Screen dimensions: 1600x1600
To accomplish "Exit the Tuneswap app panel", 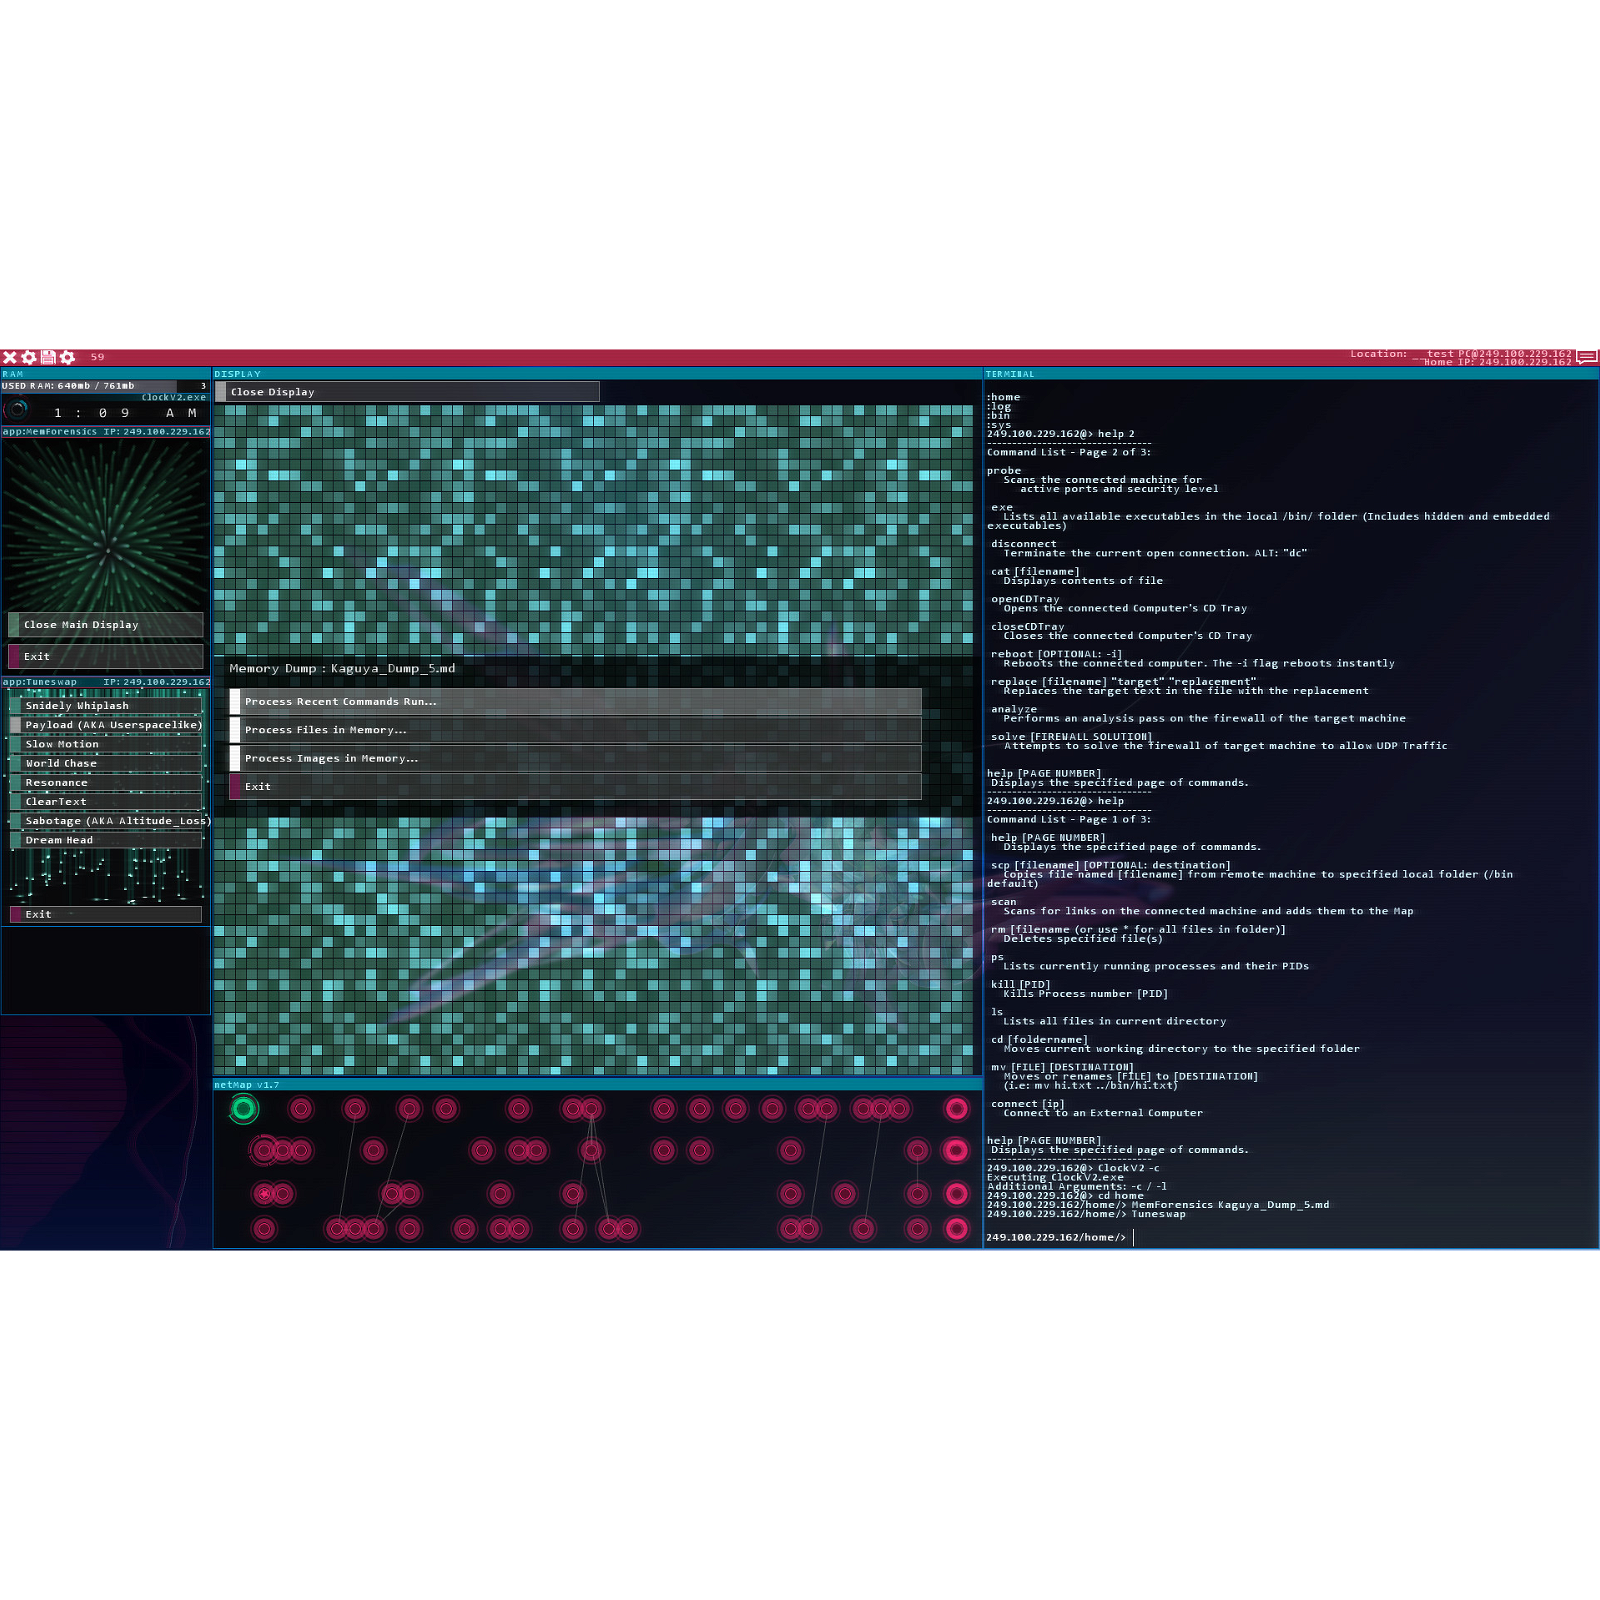I will click(106, 914).
